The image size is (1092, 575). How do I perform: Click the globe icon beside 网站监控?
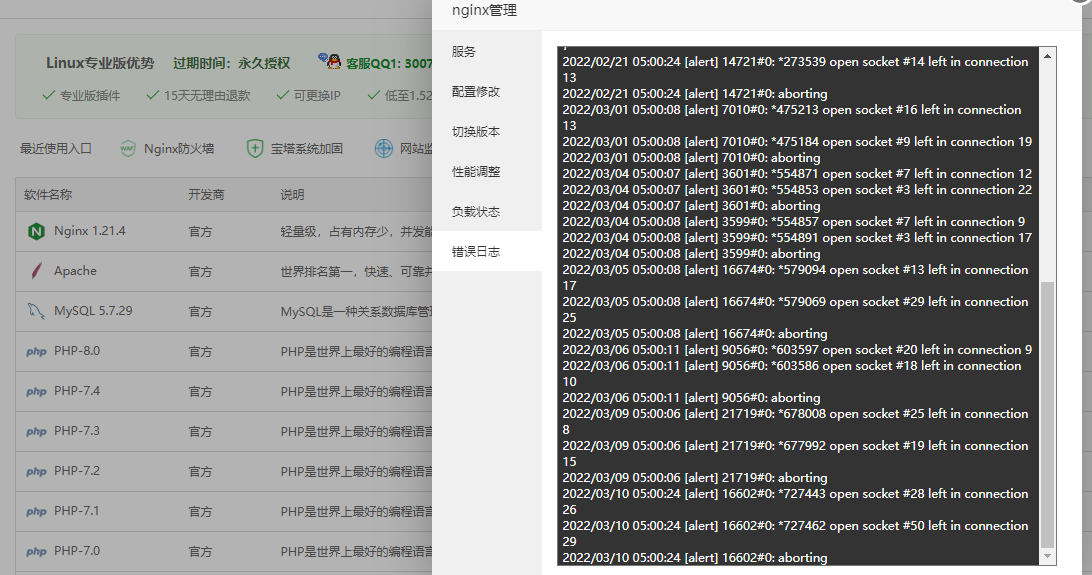tap(384, 149)
